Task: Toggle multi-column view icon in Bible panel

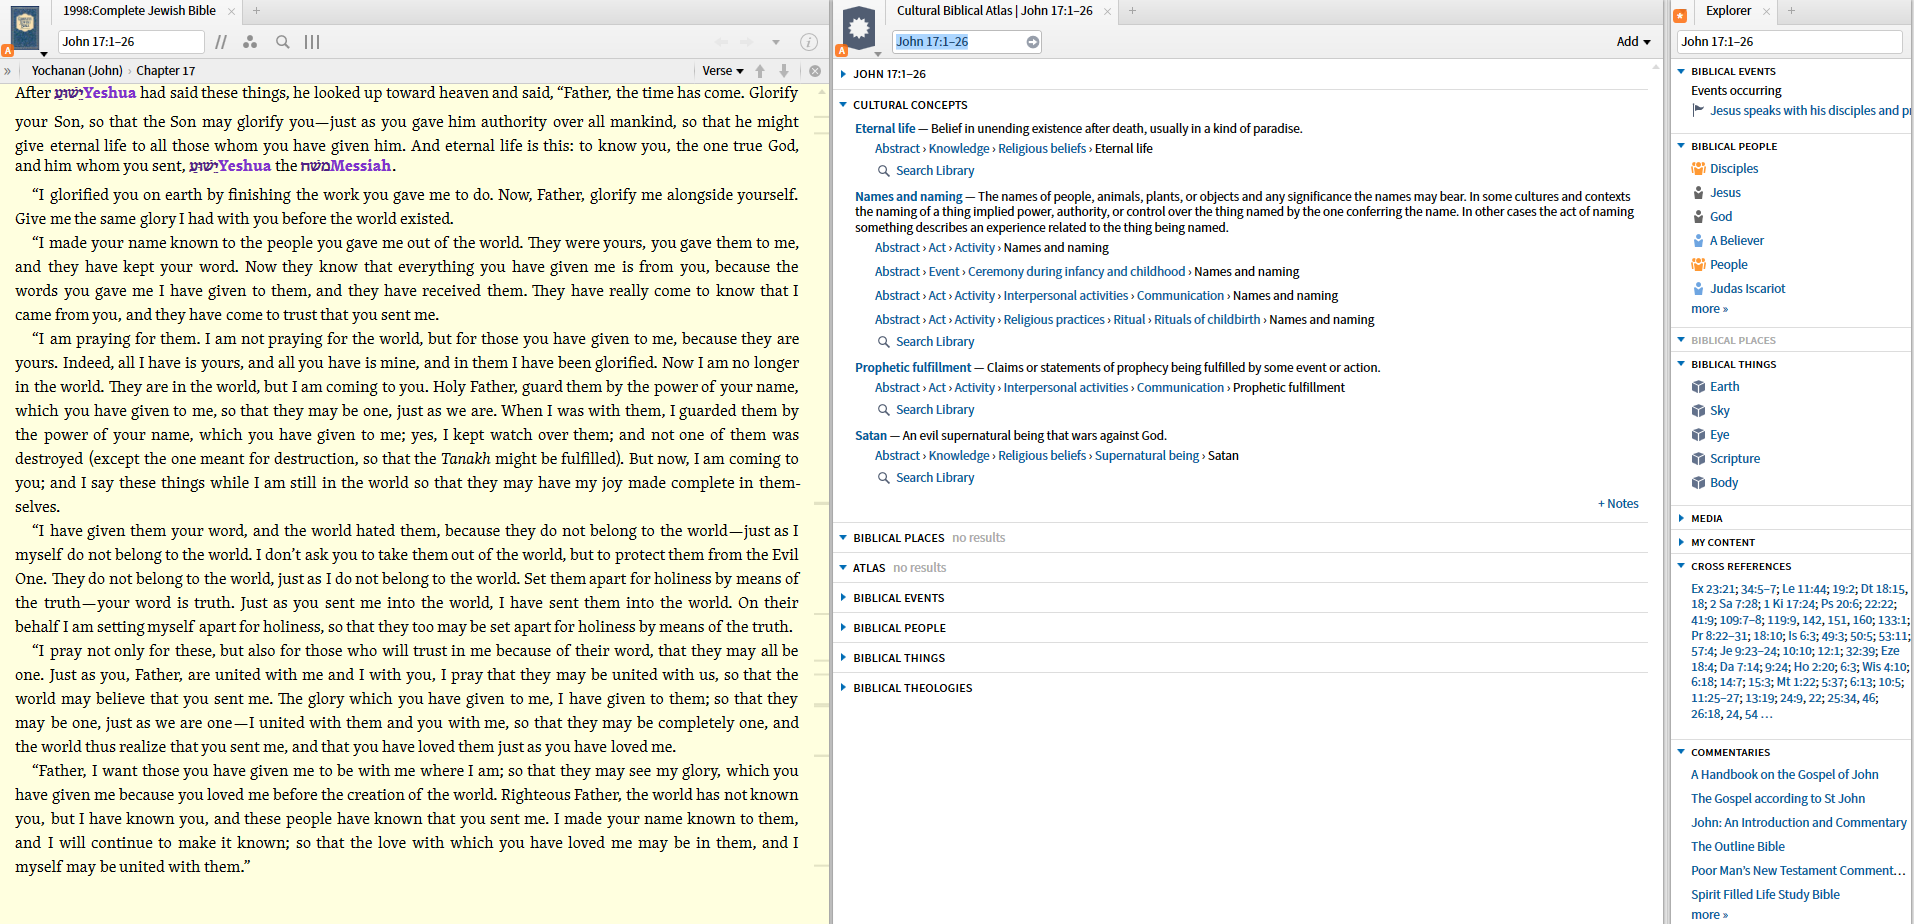Action: click(x=312, y=42)
